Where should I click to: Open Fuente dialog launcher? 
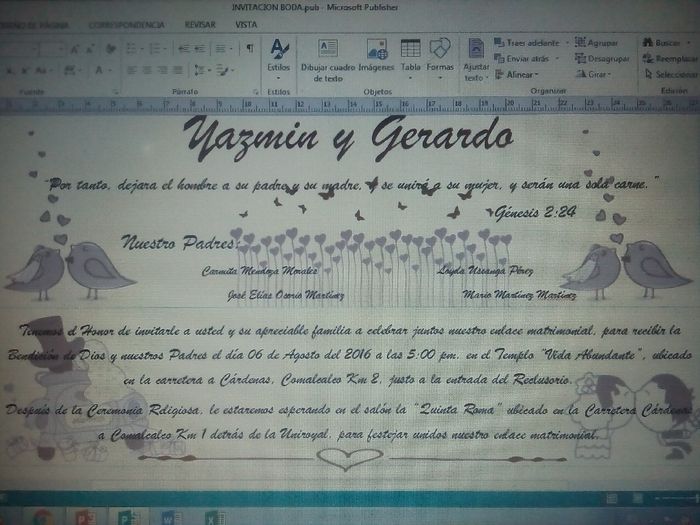[x=116, y=92]
